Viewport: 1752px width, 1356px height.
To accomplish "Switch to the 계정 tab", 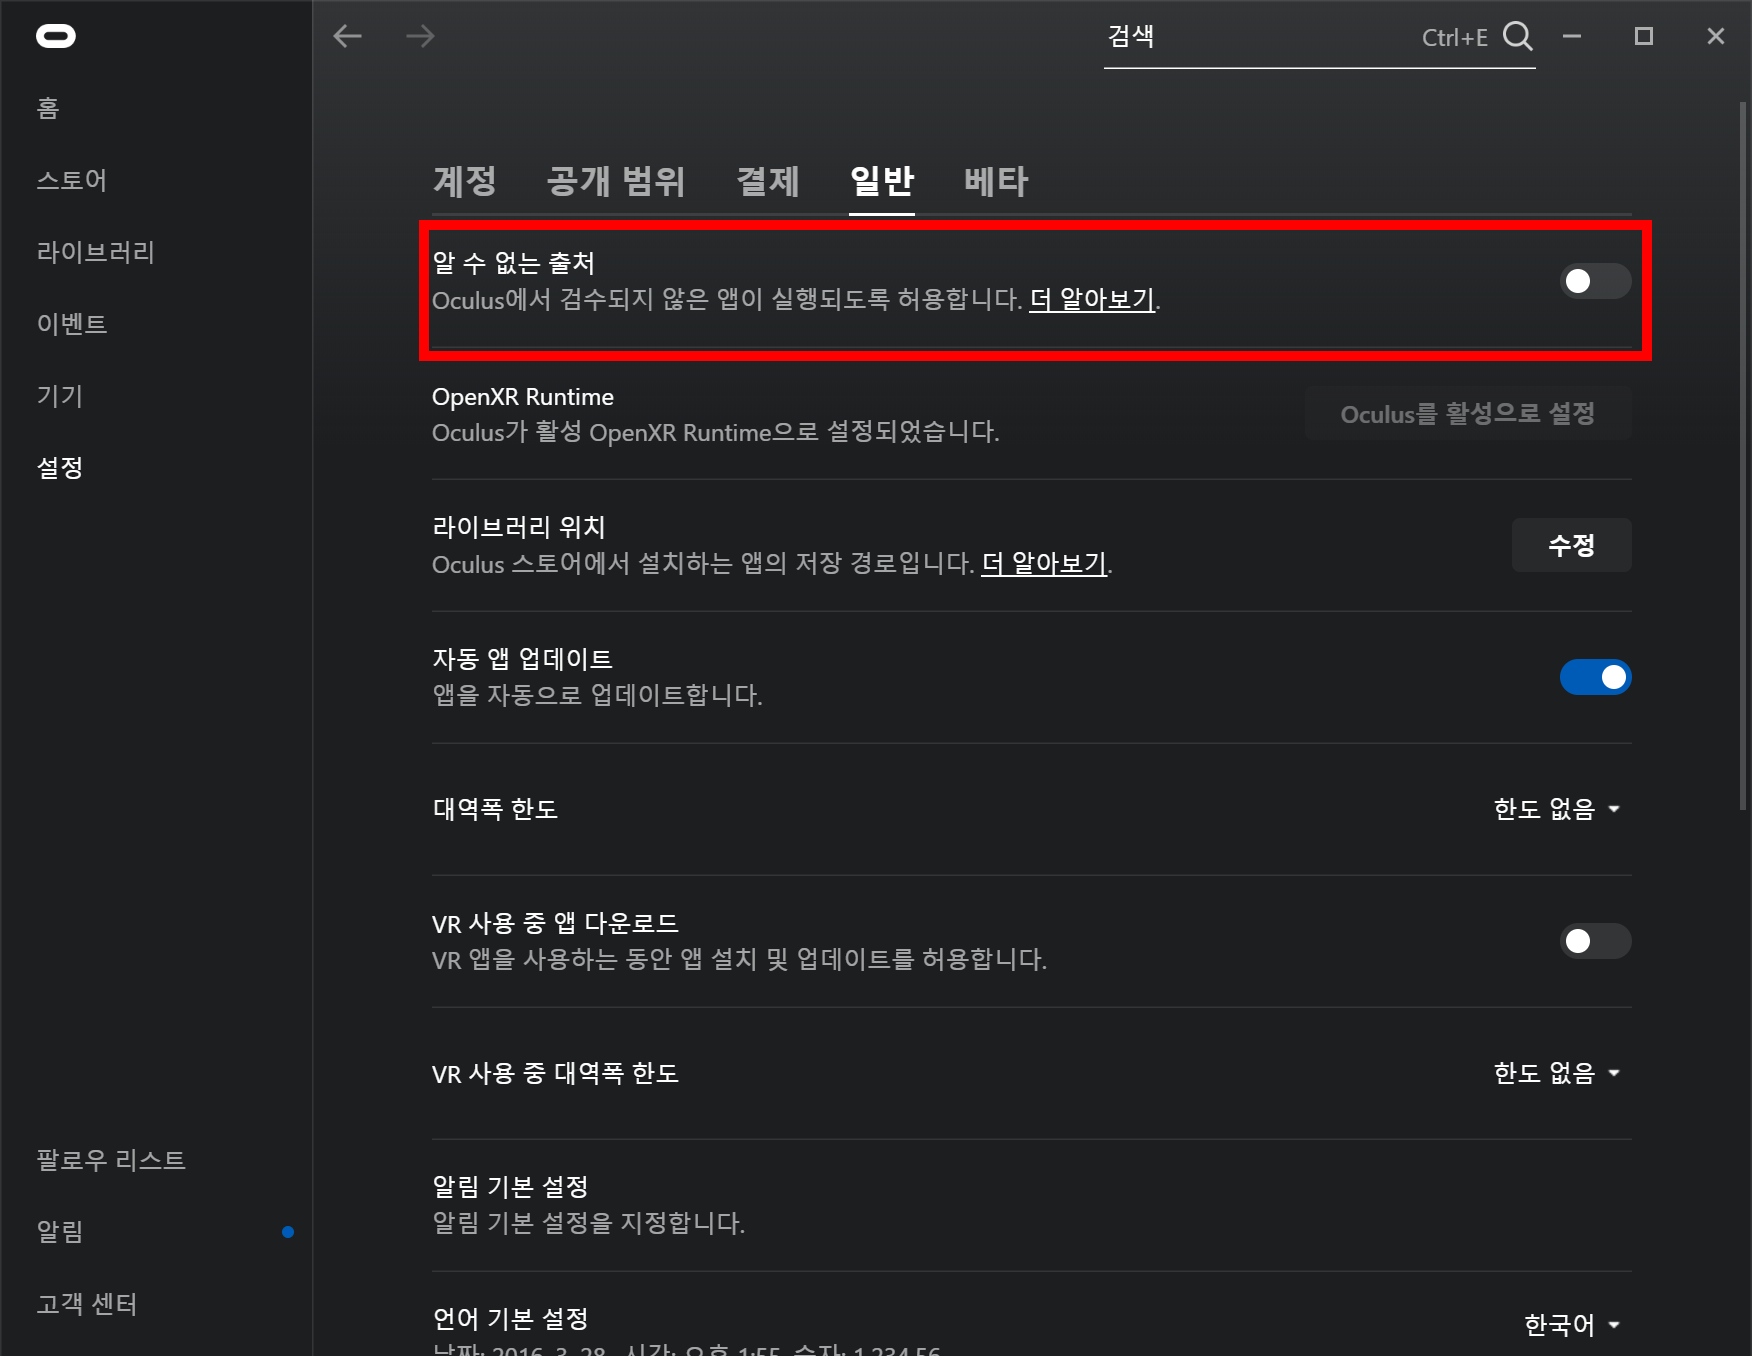I will coord(465,181).
